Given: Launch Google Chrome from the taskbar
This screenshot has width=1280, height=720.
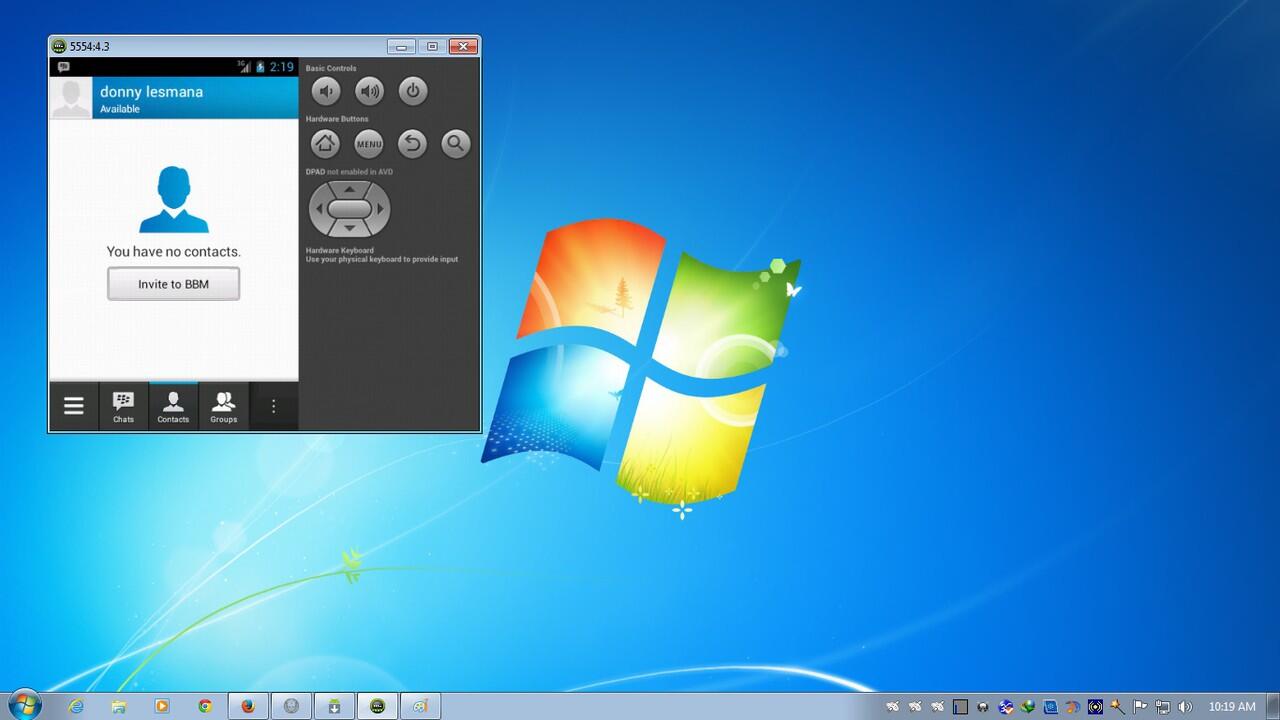Looking at the screenshot, I should [205, 706].
